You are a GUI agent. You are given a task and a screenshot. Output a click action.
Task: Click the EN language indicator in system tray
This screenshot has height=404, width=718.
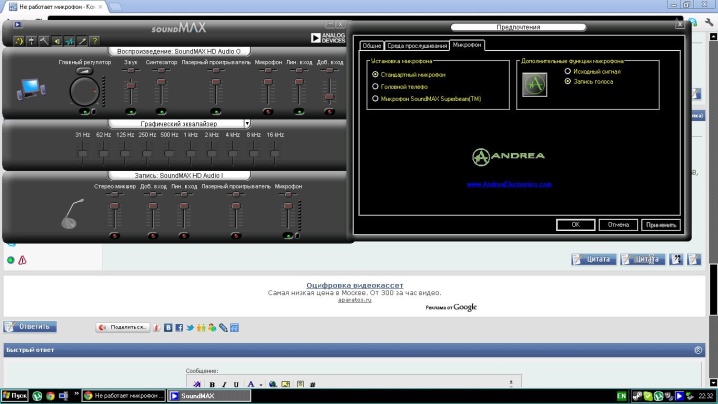pos(621,396)
